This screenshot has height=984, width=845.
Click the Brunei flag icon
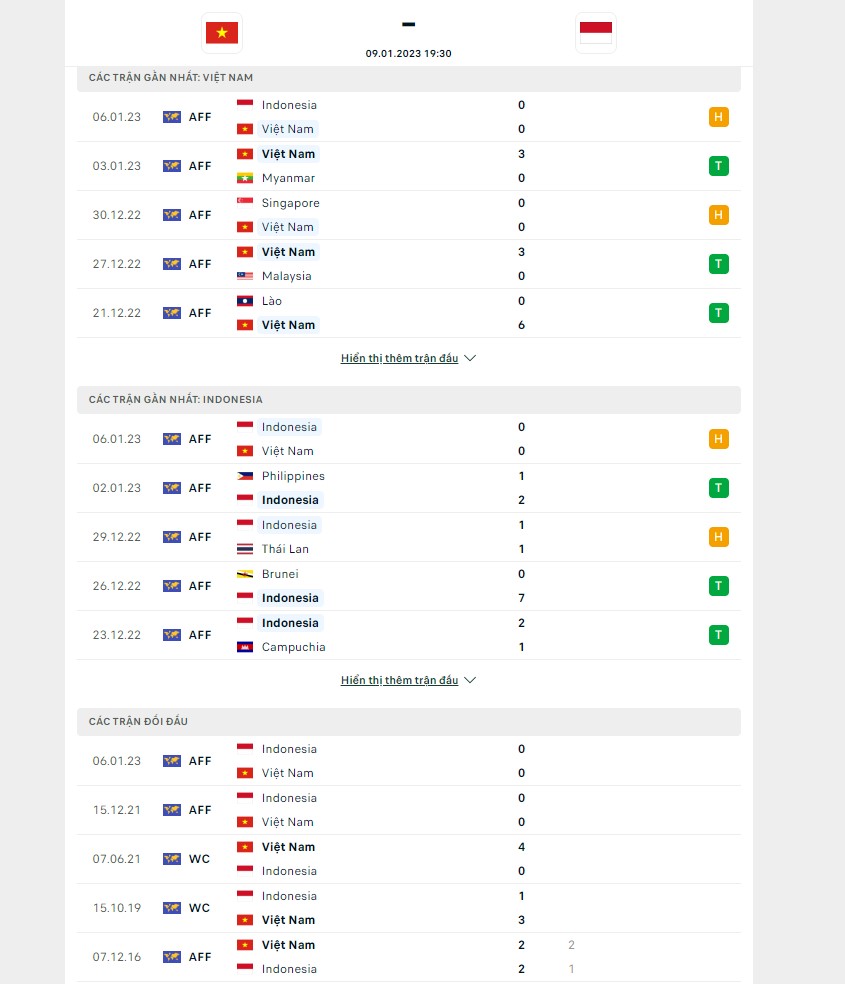(x=244, y=574)
